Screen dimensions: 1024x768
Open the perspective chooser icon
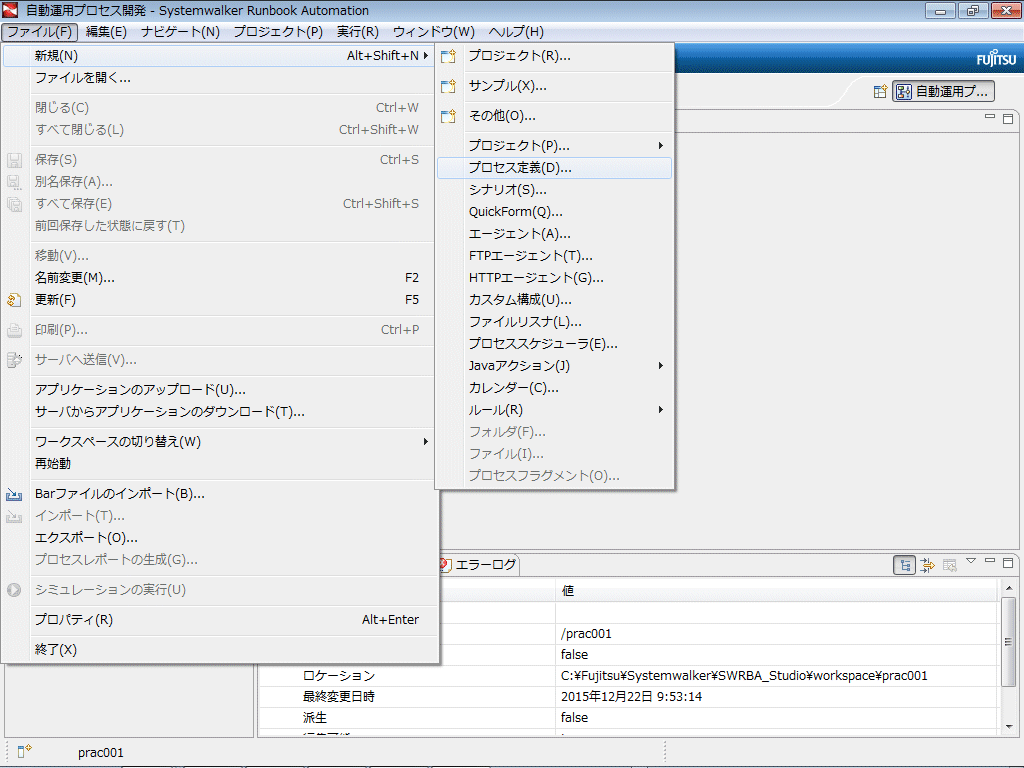point(880,91)
